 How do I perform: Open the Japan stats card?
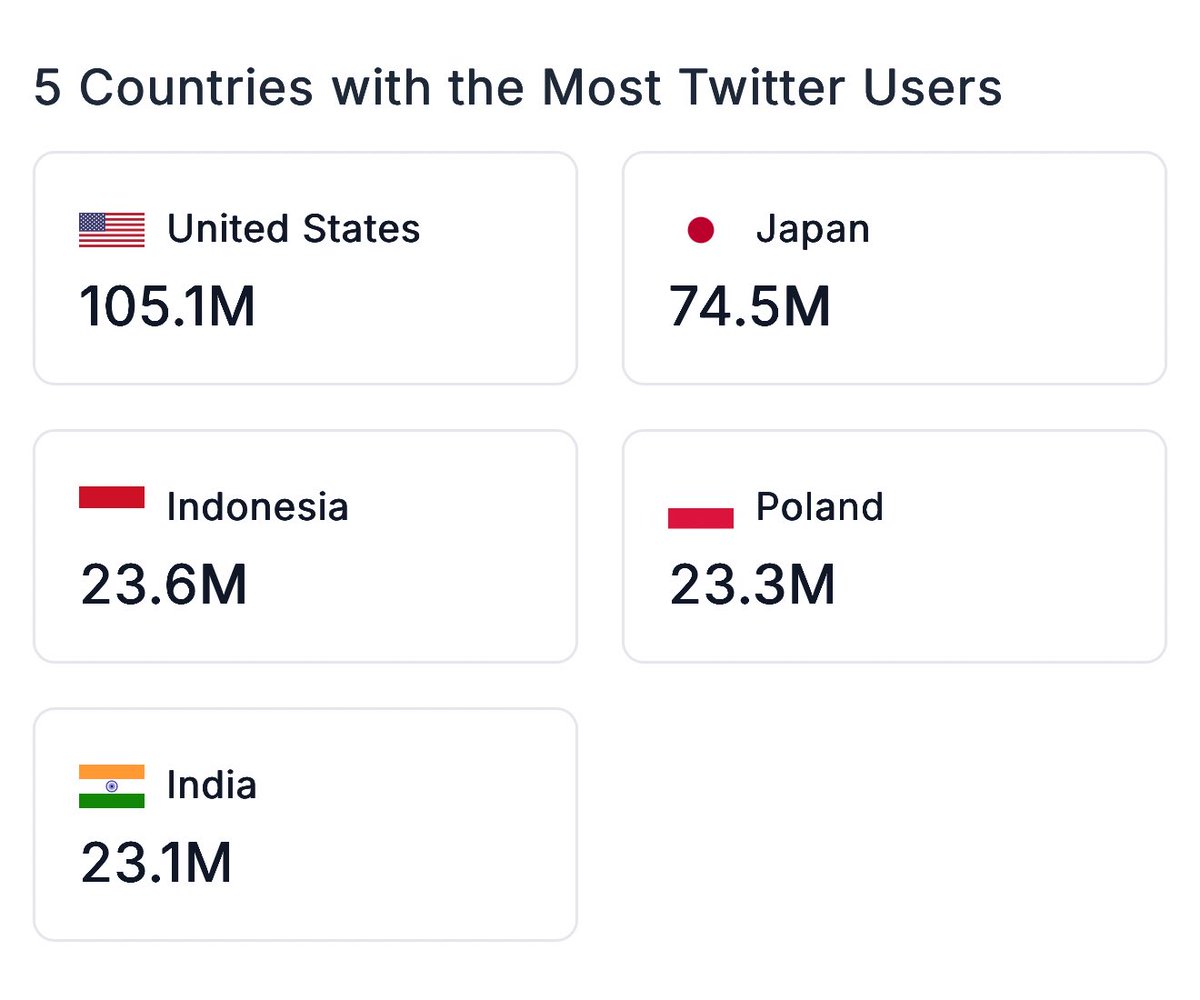click(894, 268)
